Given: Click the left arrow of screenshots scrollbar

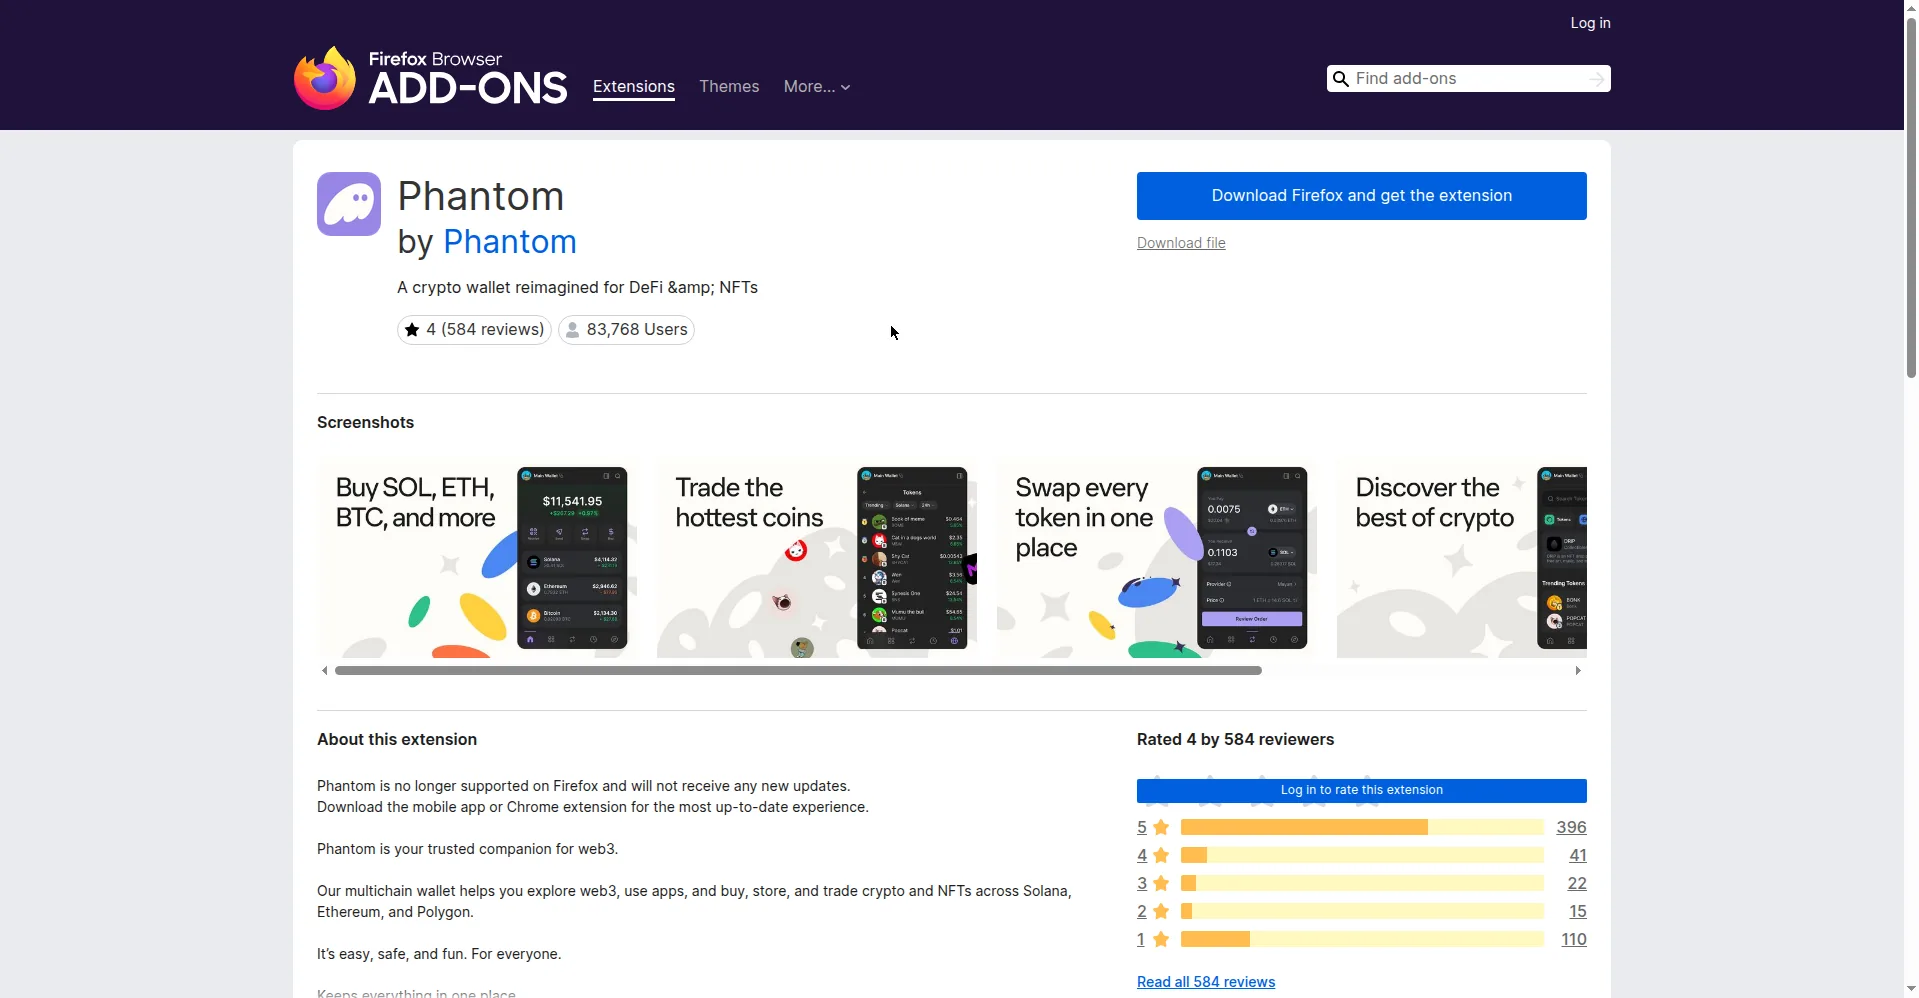Looking at the screenshot, I should [x=324, y=671].
